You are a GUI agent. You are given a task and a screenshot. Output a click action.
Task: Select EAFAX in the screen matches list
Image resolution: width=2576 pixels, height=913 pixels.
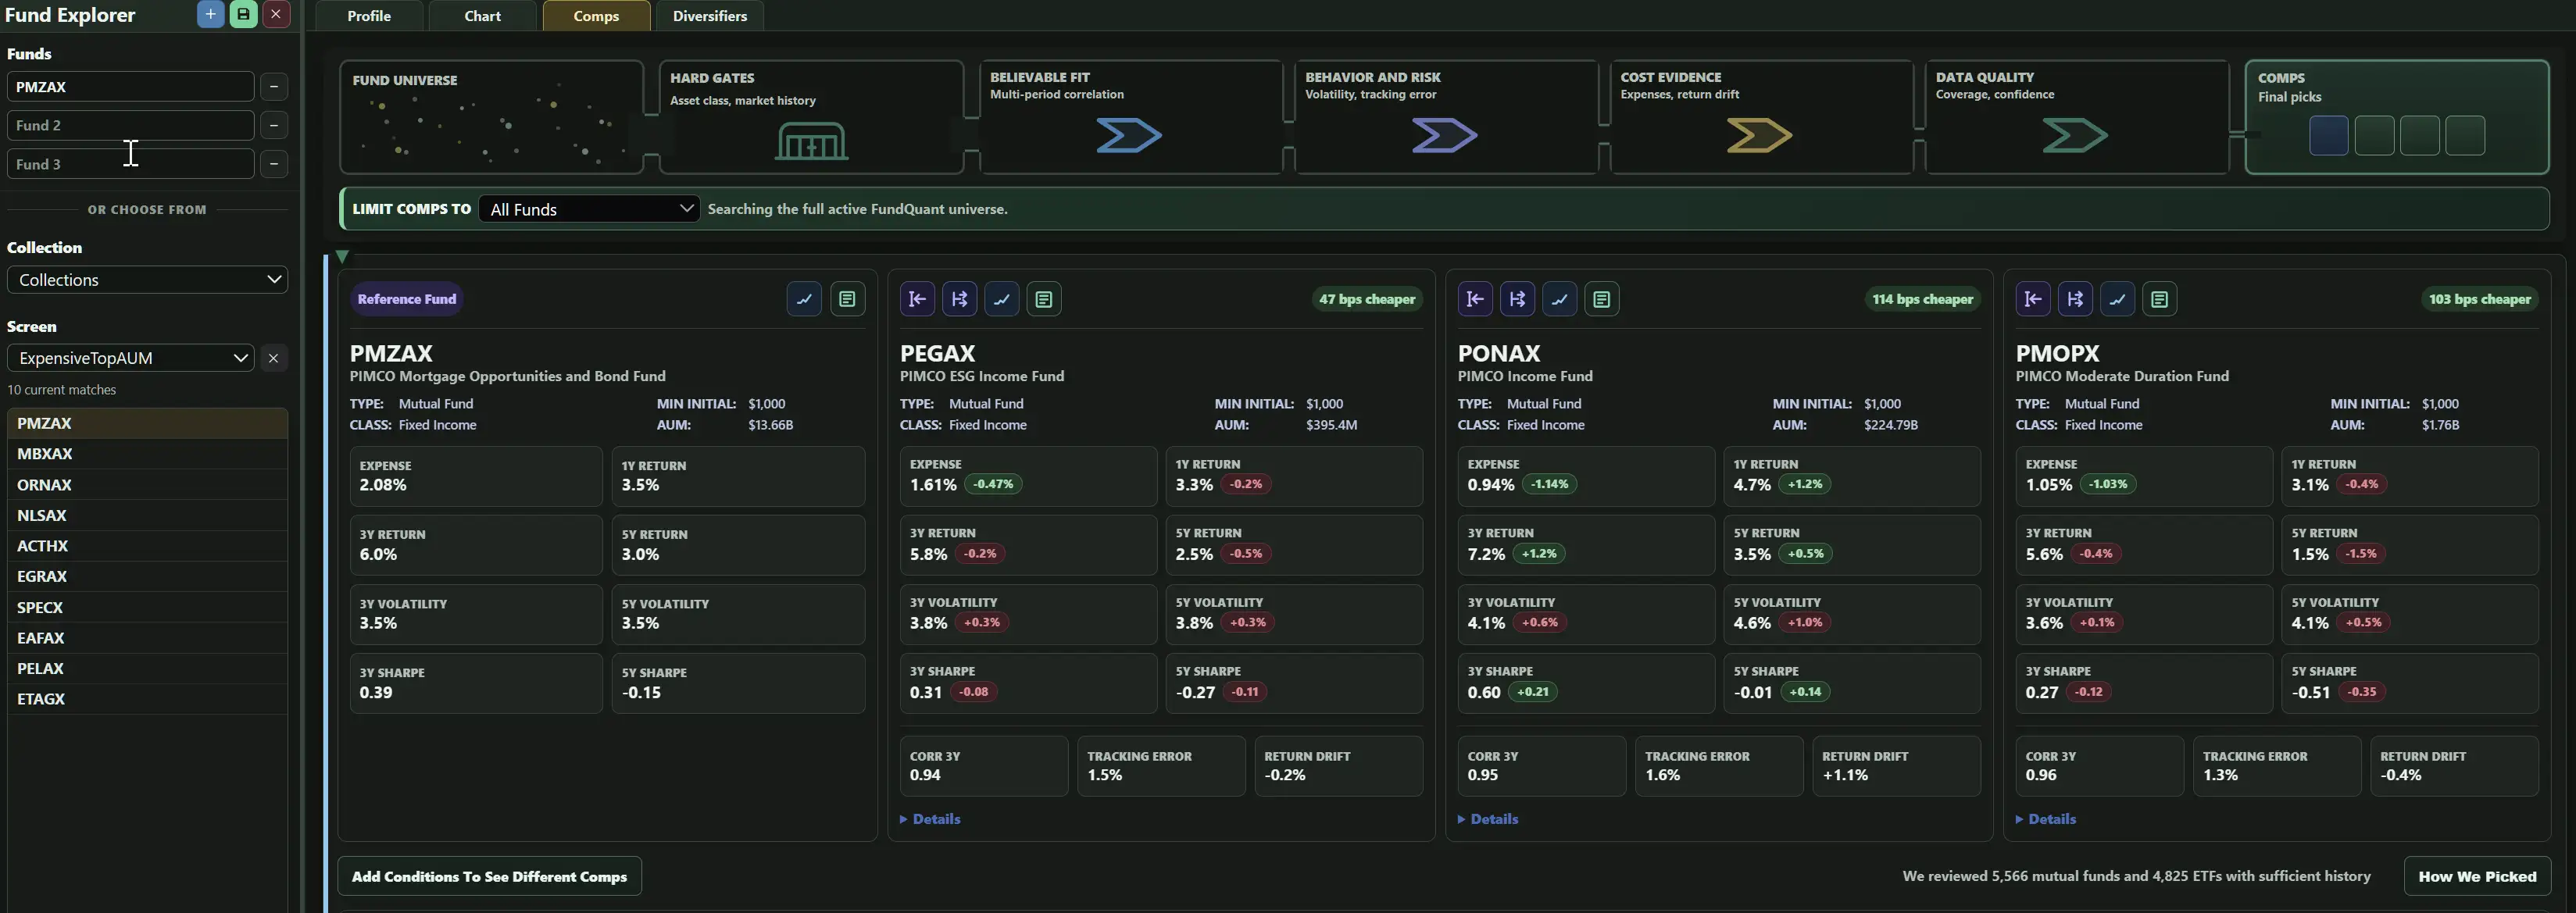147,638
